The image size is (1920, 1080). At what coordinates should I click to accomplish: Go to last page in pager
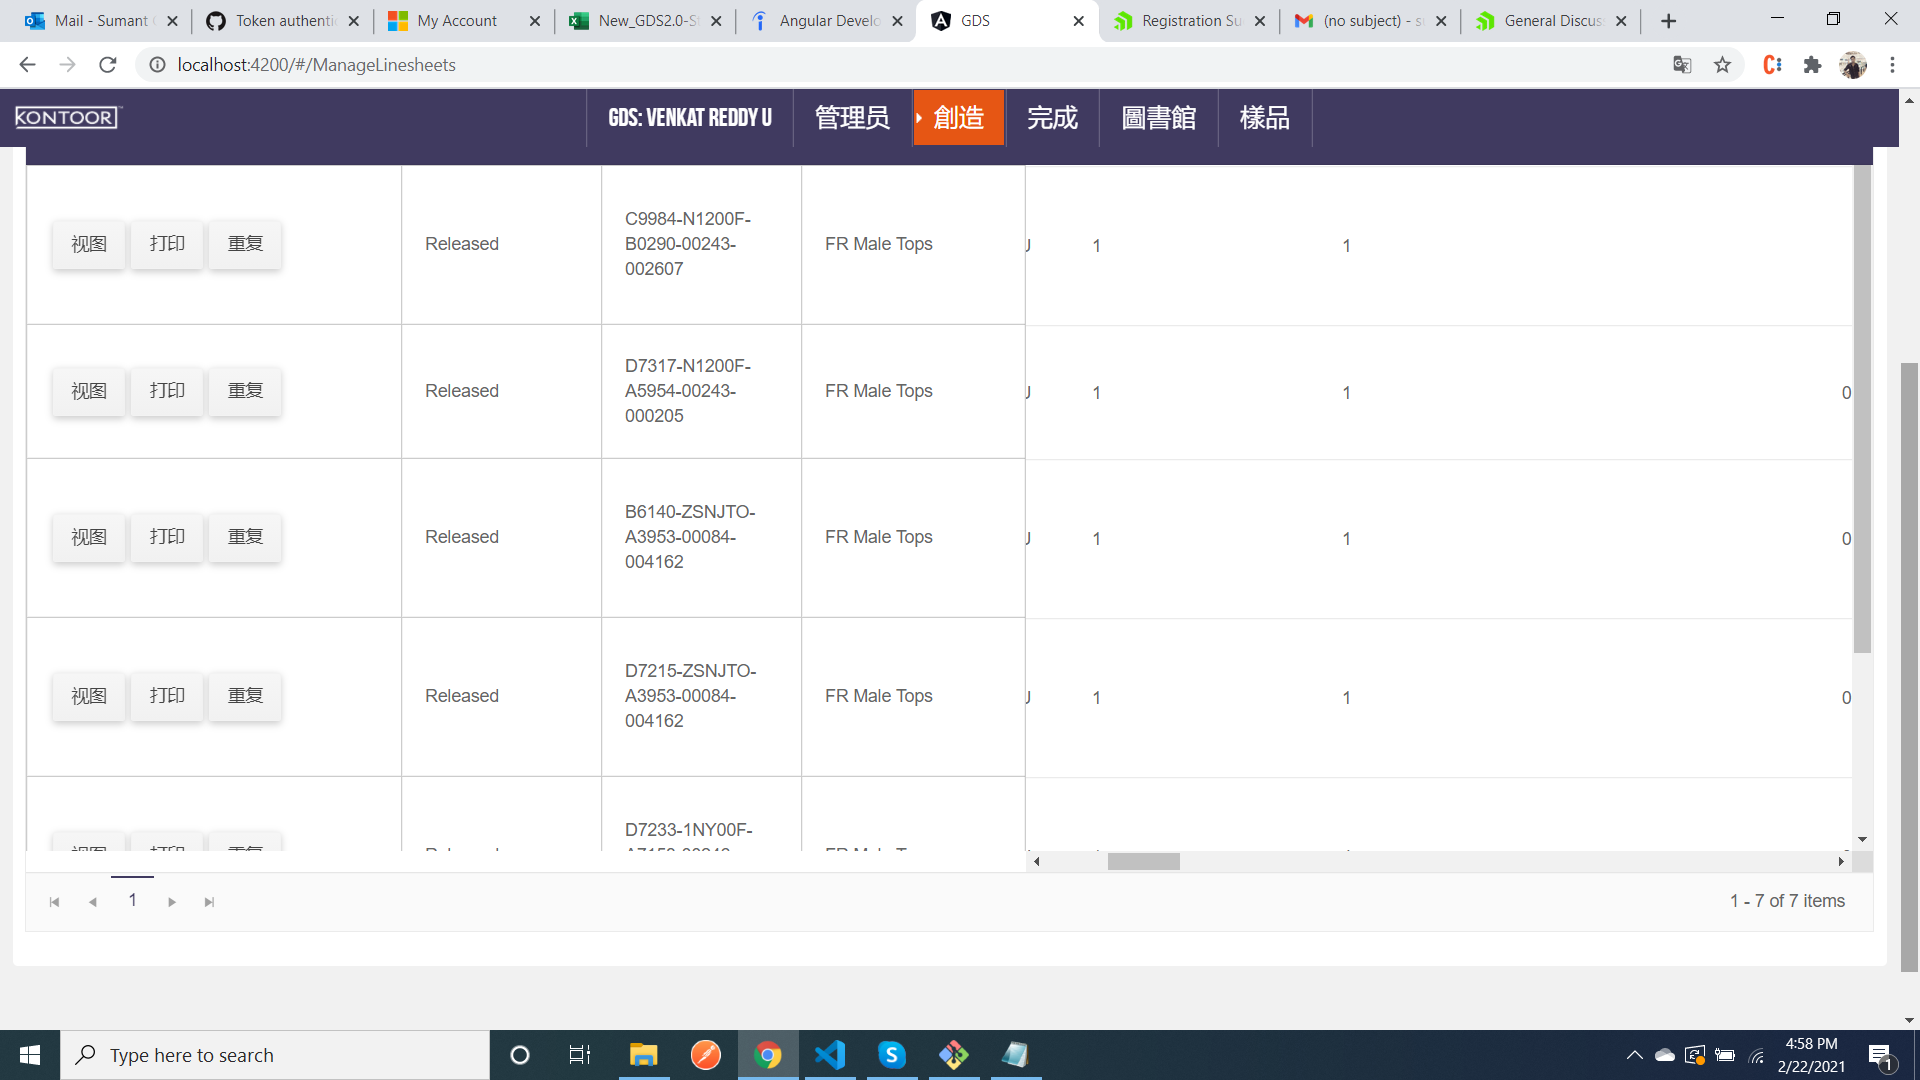pyautogui.click(x=209, y=902)
